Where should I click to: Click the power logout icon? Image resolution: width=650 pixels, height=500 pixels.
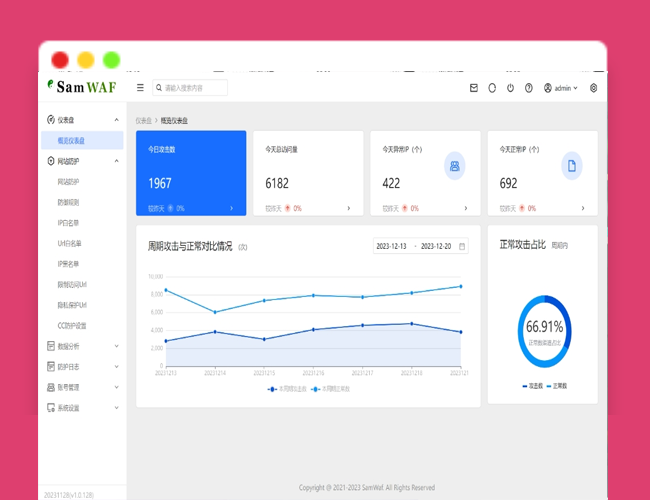click(510, 88)
